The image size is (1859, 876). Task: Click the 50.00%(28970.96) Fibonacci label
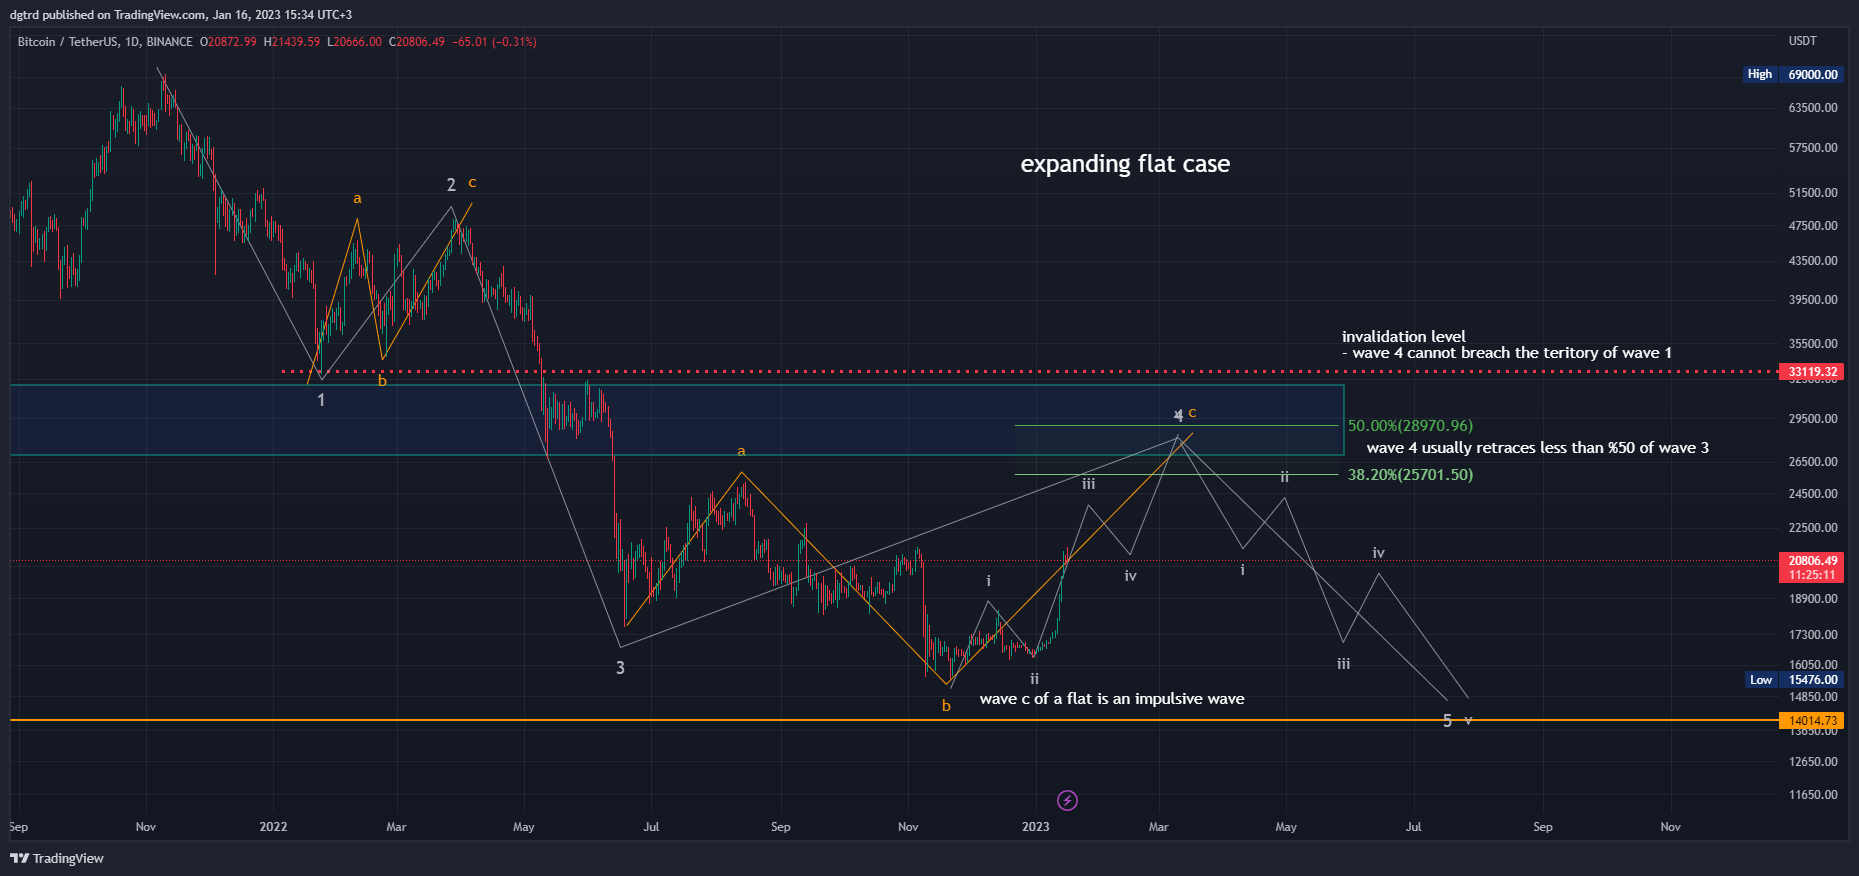(x=1410, y=426)
